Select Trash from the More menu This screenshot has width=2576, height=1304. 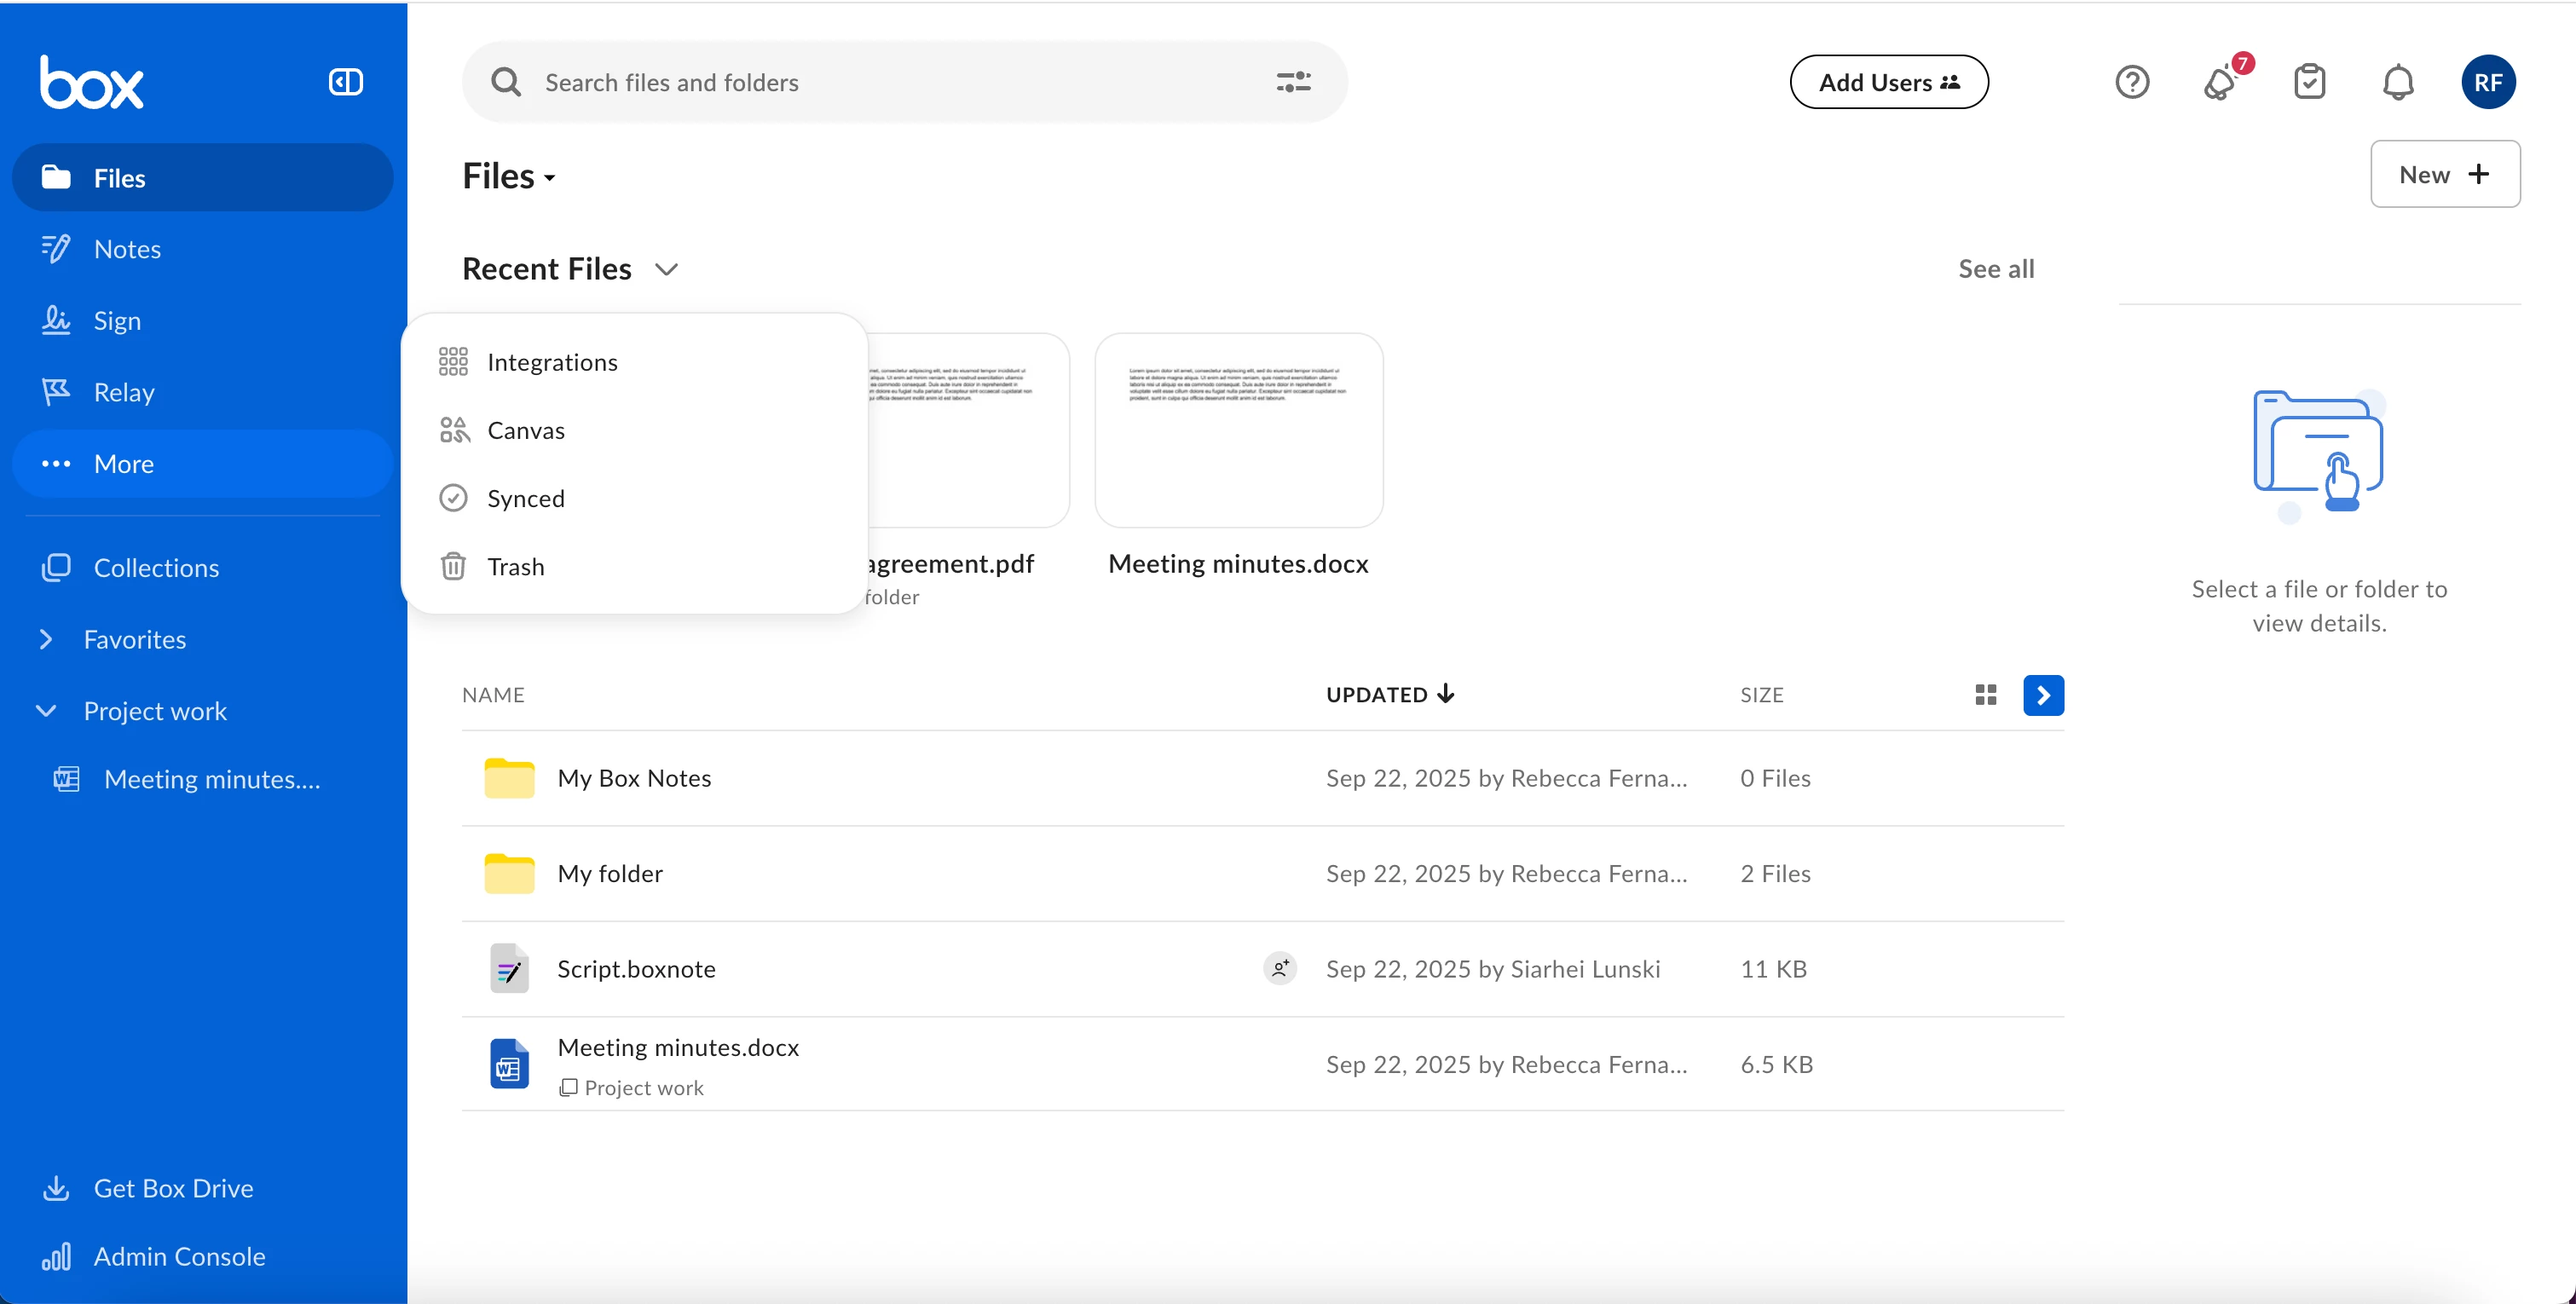tap(515, 567)
